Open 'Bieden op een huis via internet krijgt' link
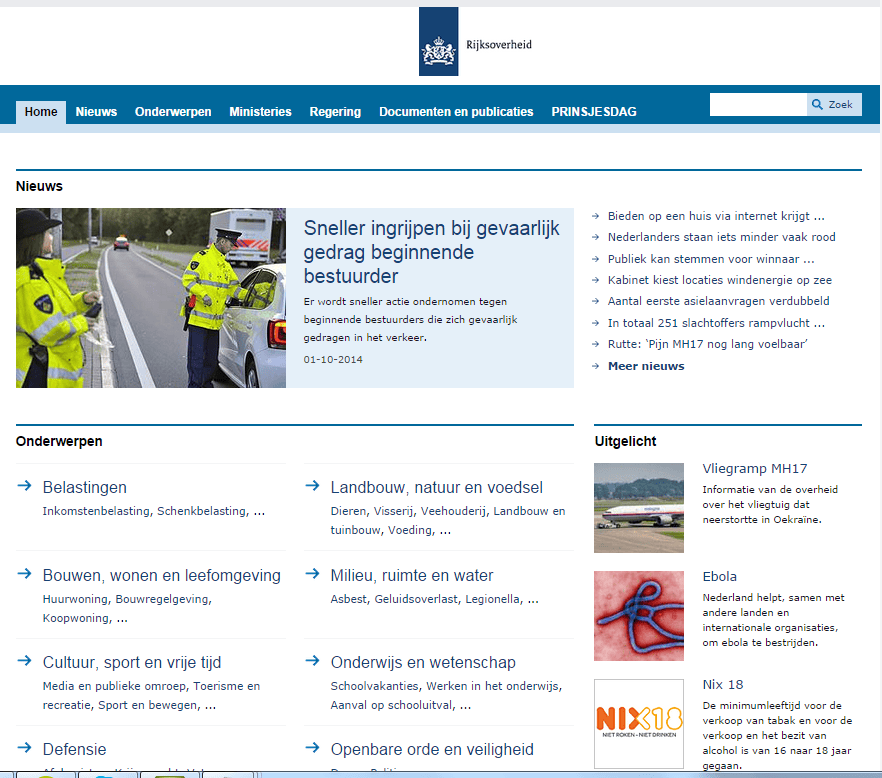882x778 pixels. 716,216
